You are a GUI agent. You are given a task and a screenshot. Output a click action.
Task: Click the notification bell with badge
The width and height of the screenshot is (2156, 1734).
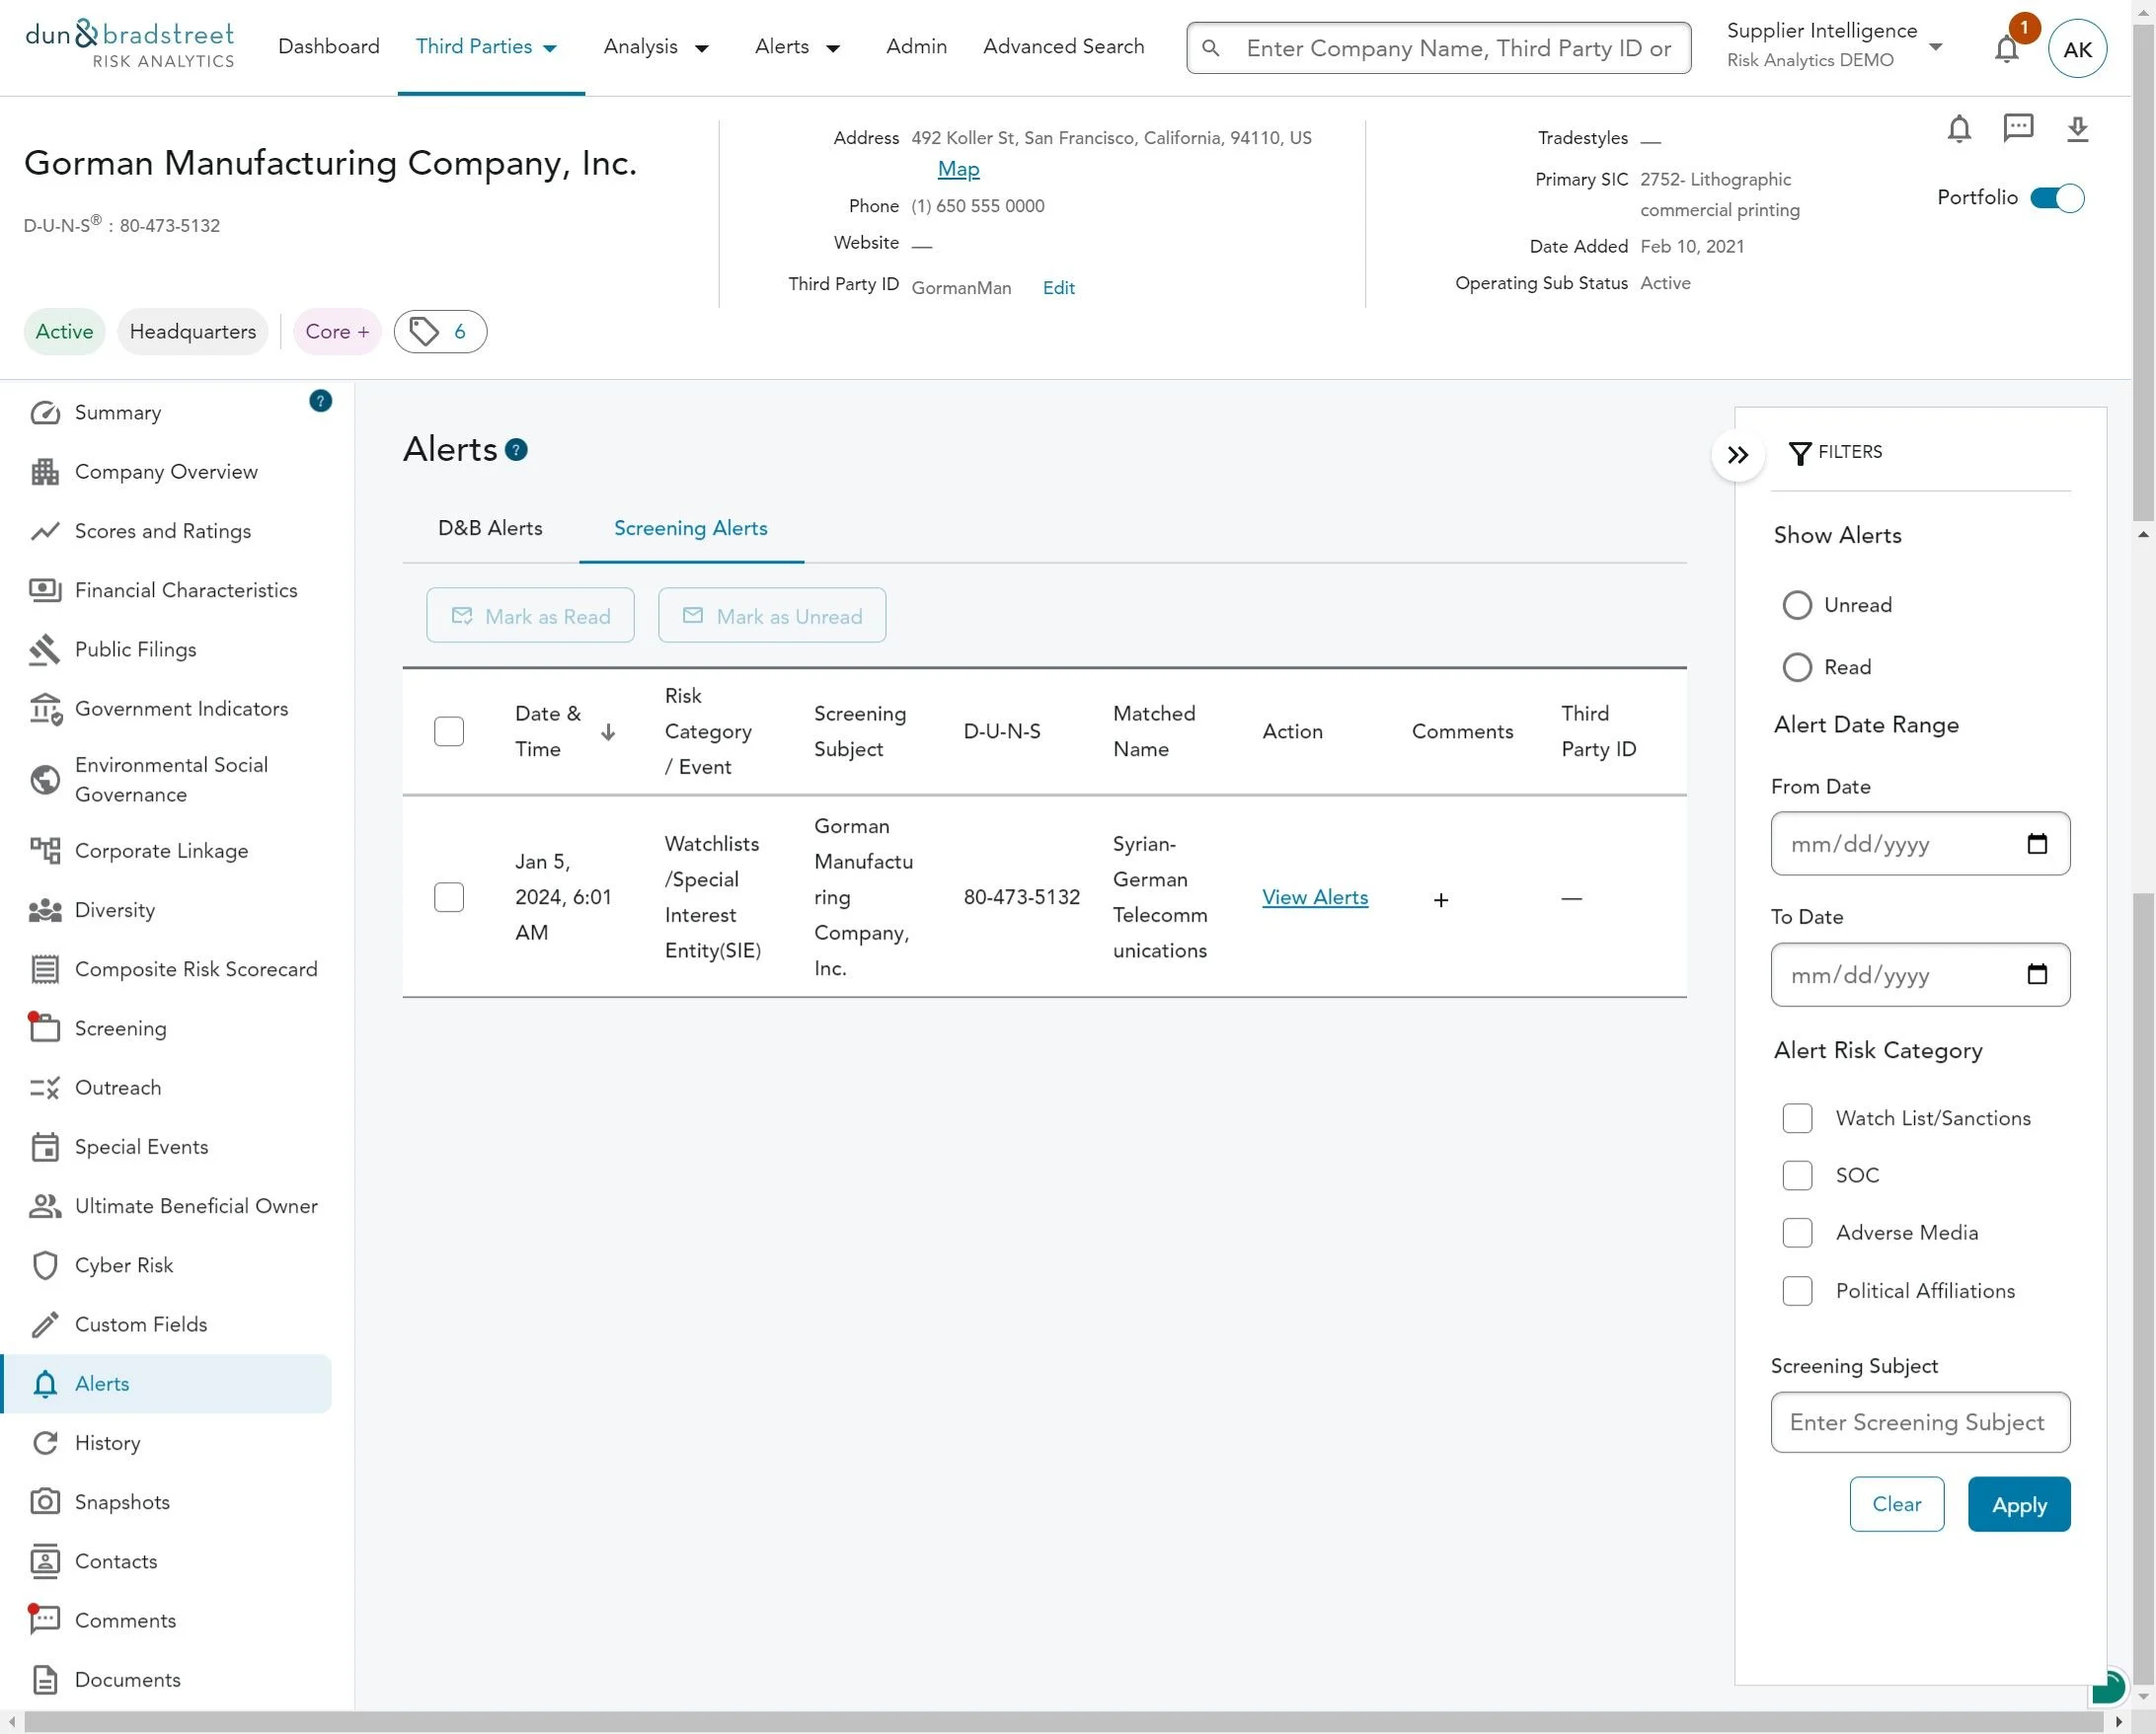[2006, 47]
